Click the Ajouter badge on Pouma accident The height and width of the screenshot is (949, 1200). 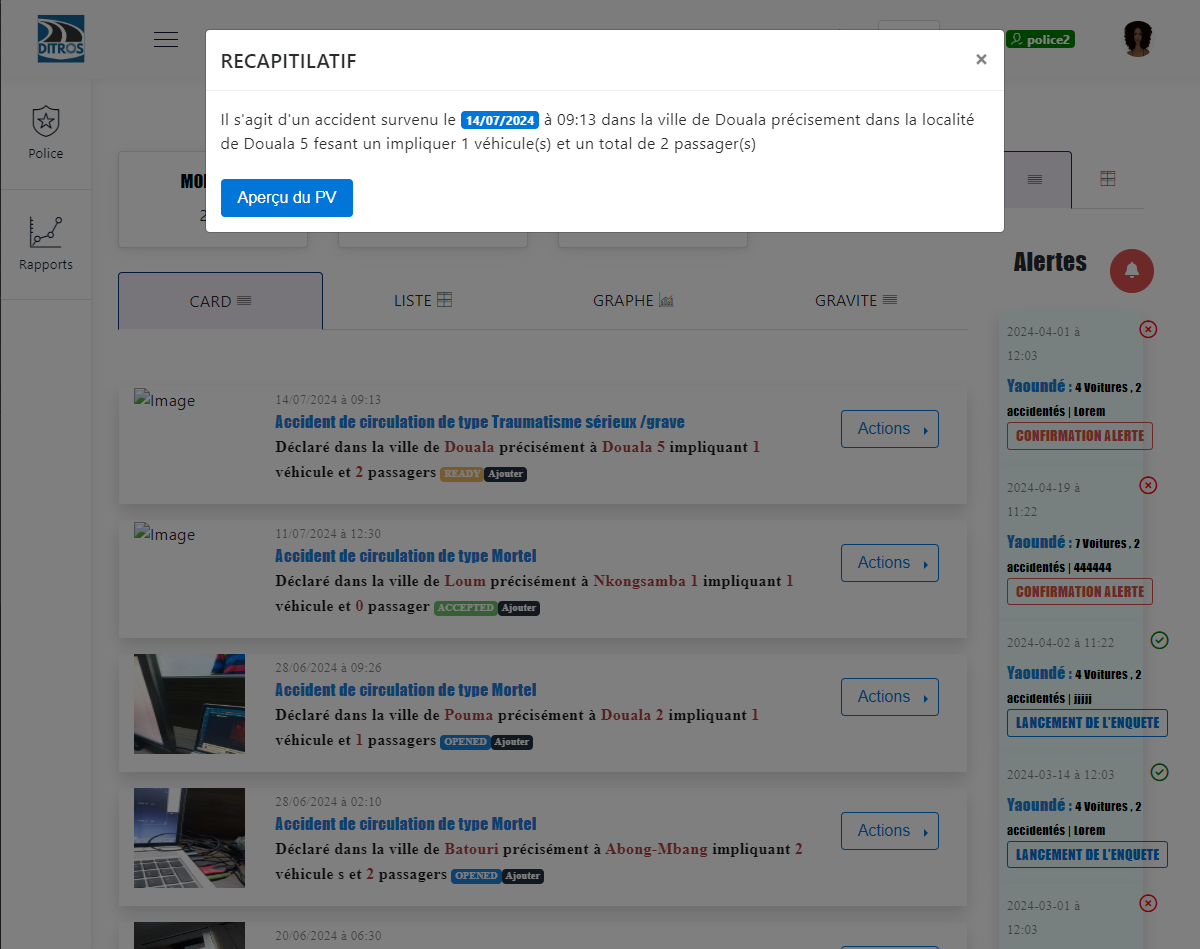[x=512, y=742]
